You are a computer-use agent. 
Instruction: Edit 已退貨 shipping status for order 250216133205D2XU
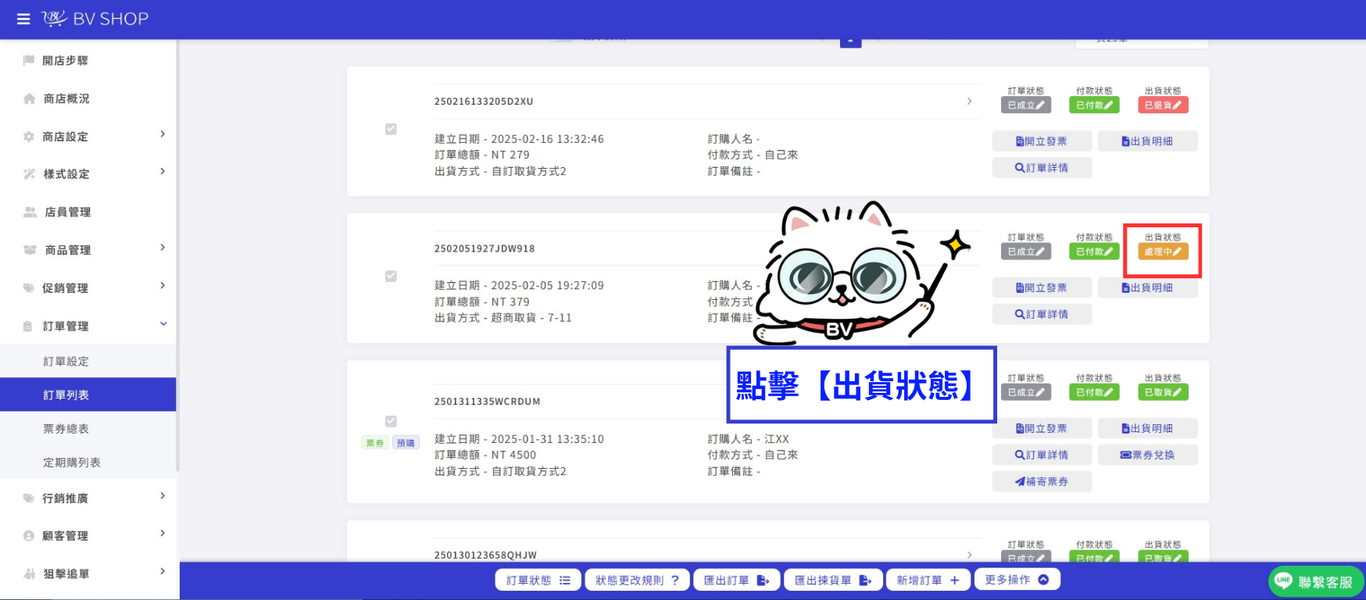click(x=1163, y=105)
